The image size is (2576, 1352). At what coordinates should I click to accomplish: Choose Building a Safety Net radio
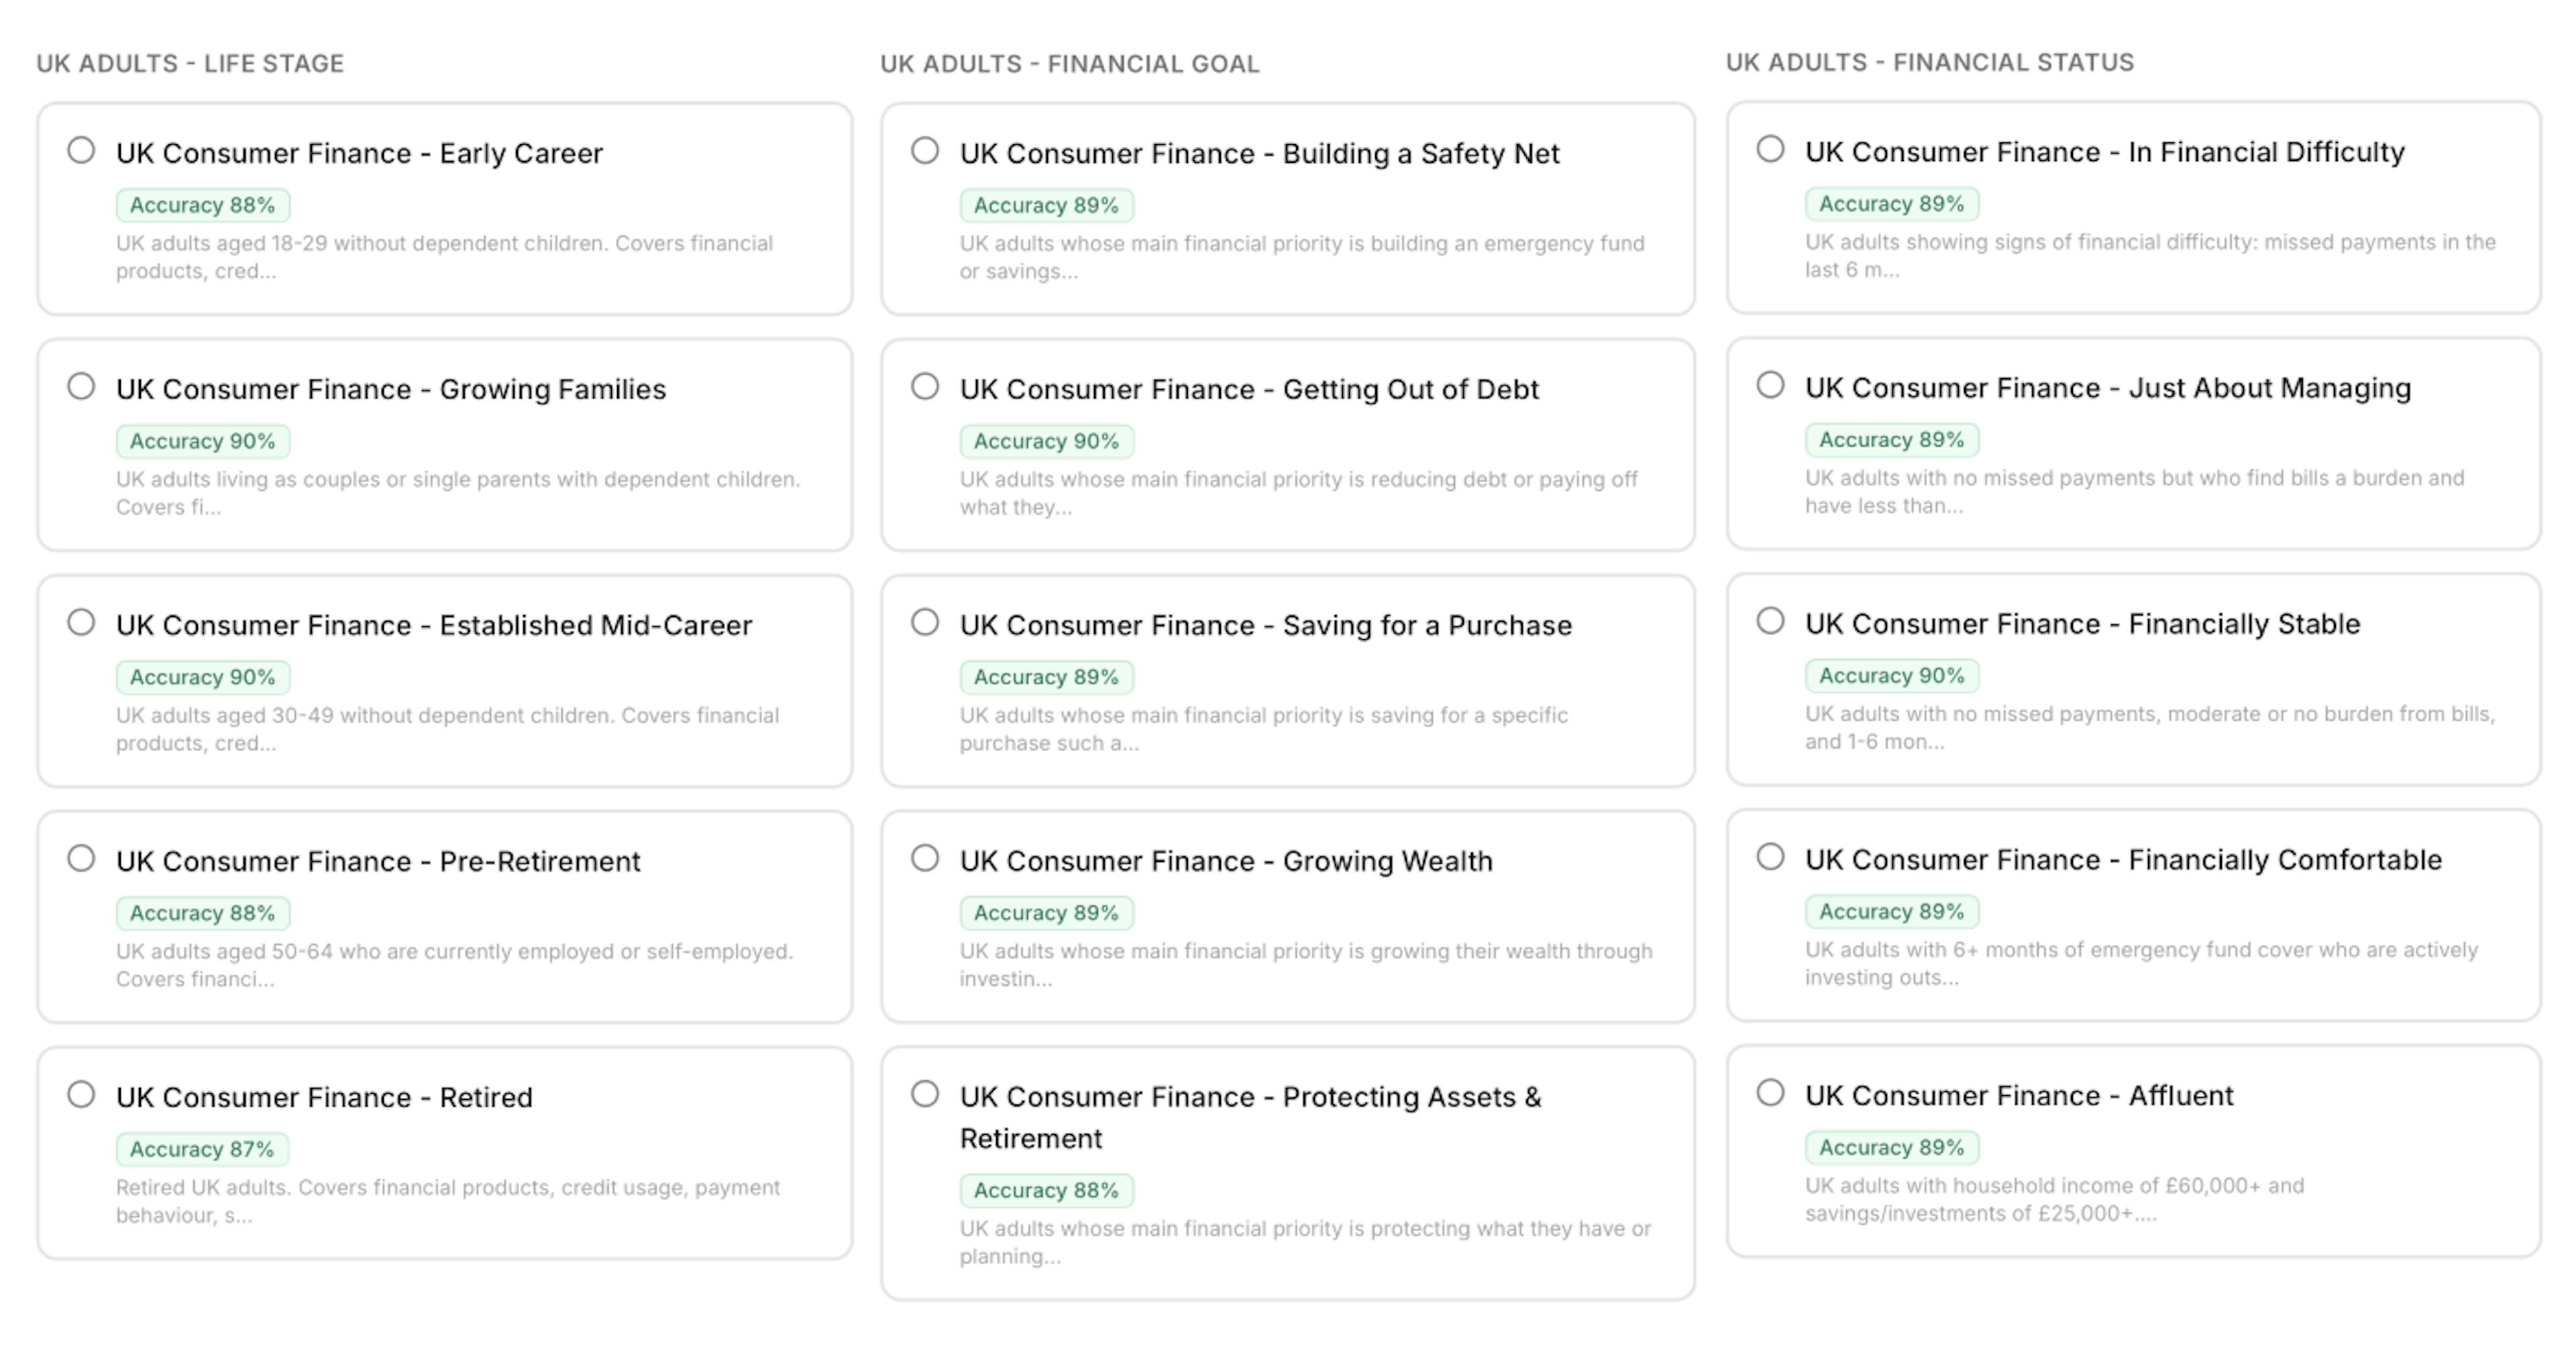[x=925, y=150]
